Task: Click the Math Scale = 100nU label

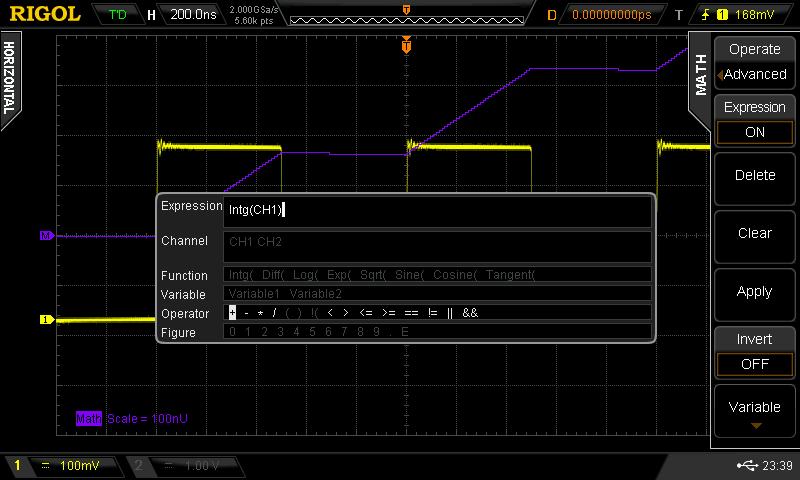Action: coord(132,419)
